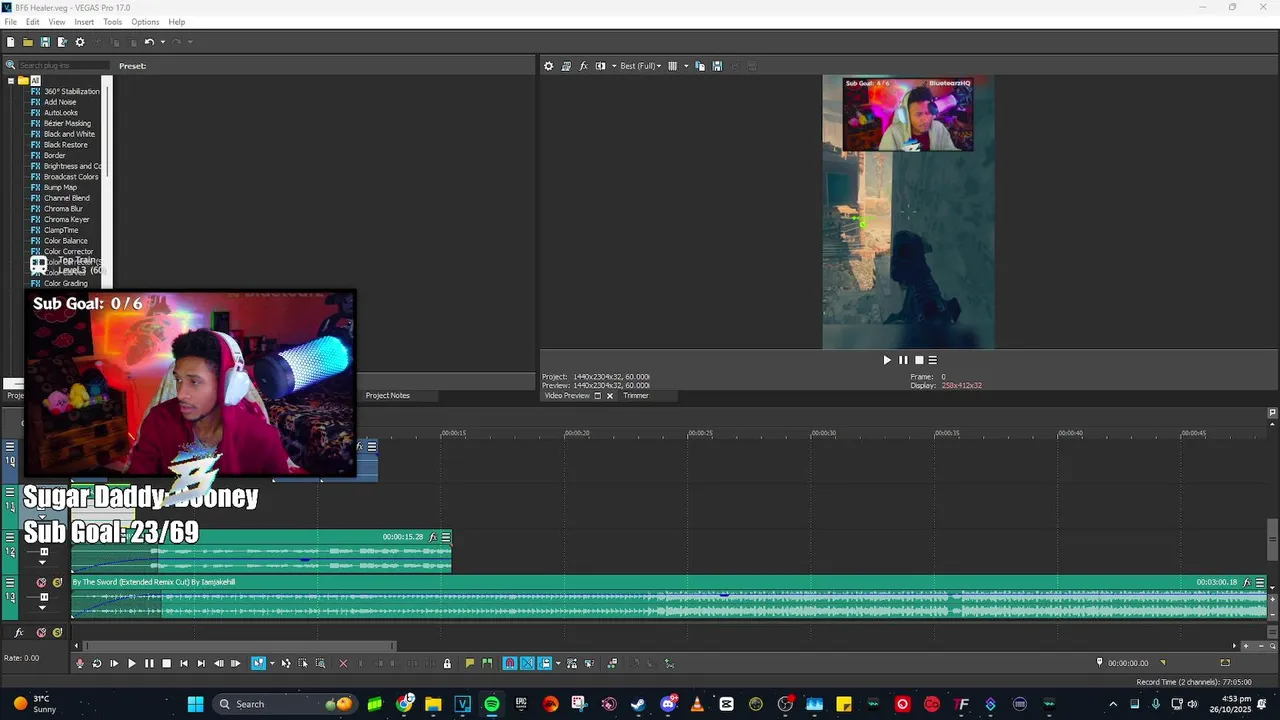The image size is (1280, 720).
Task: Click the timeline horizontal scrollbar
Action: point(240,646)
